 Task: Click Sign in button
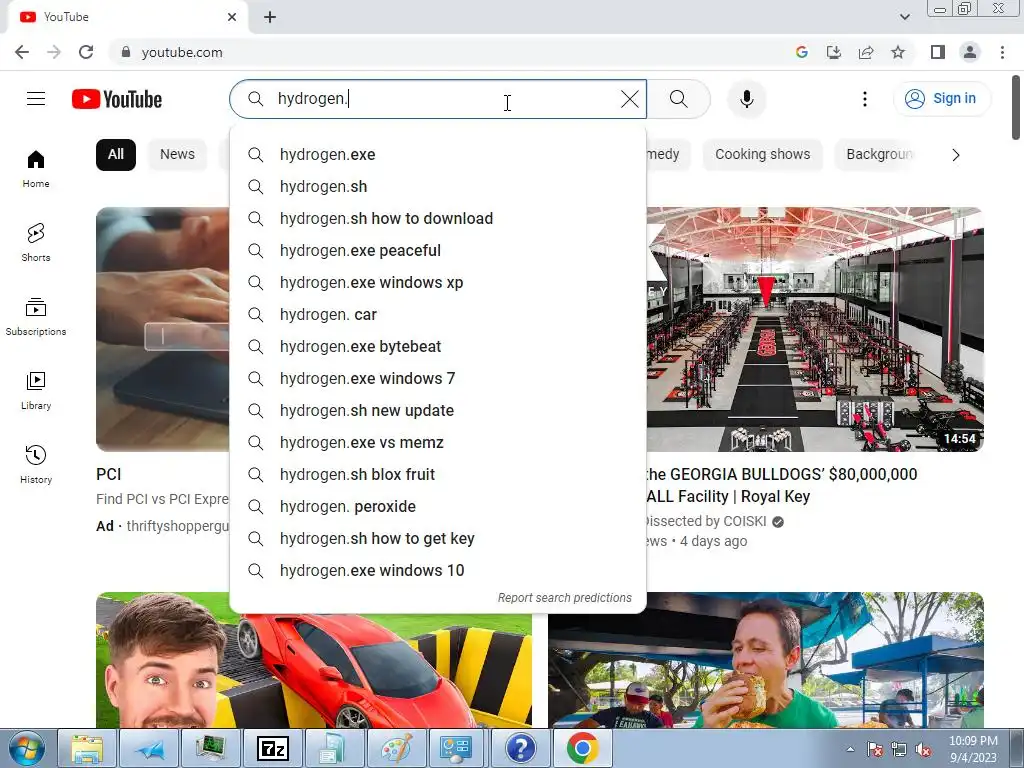click(x=941, y=99)
